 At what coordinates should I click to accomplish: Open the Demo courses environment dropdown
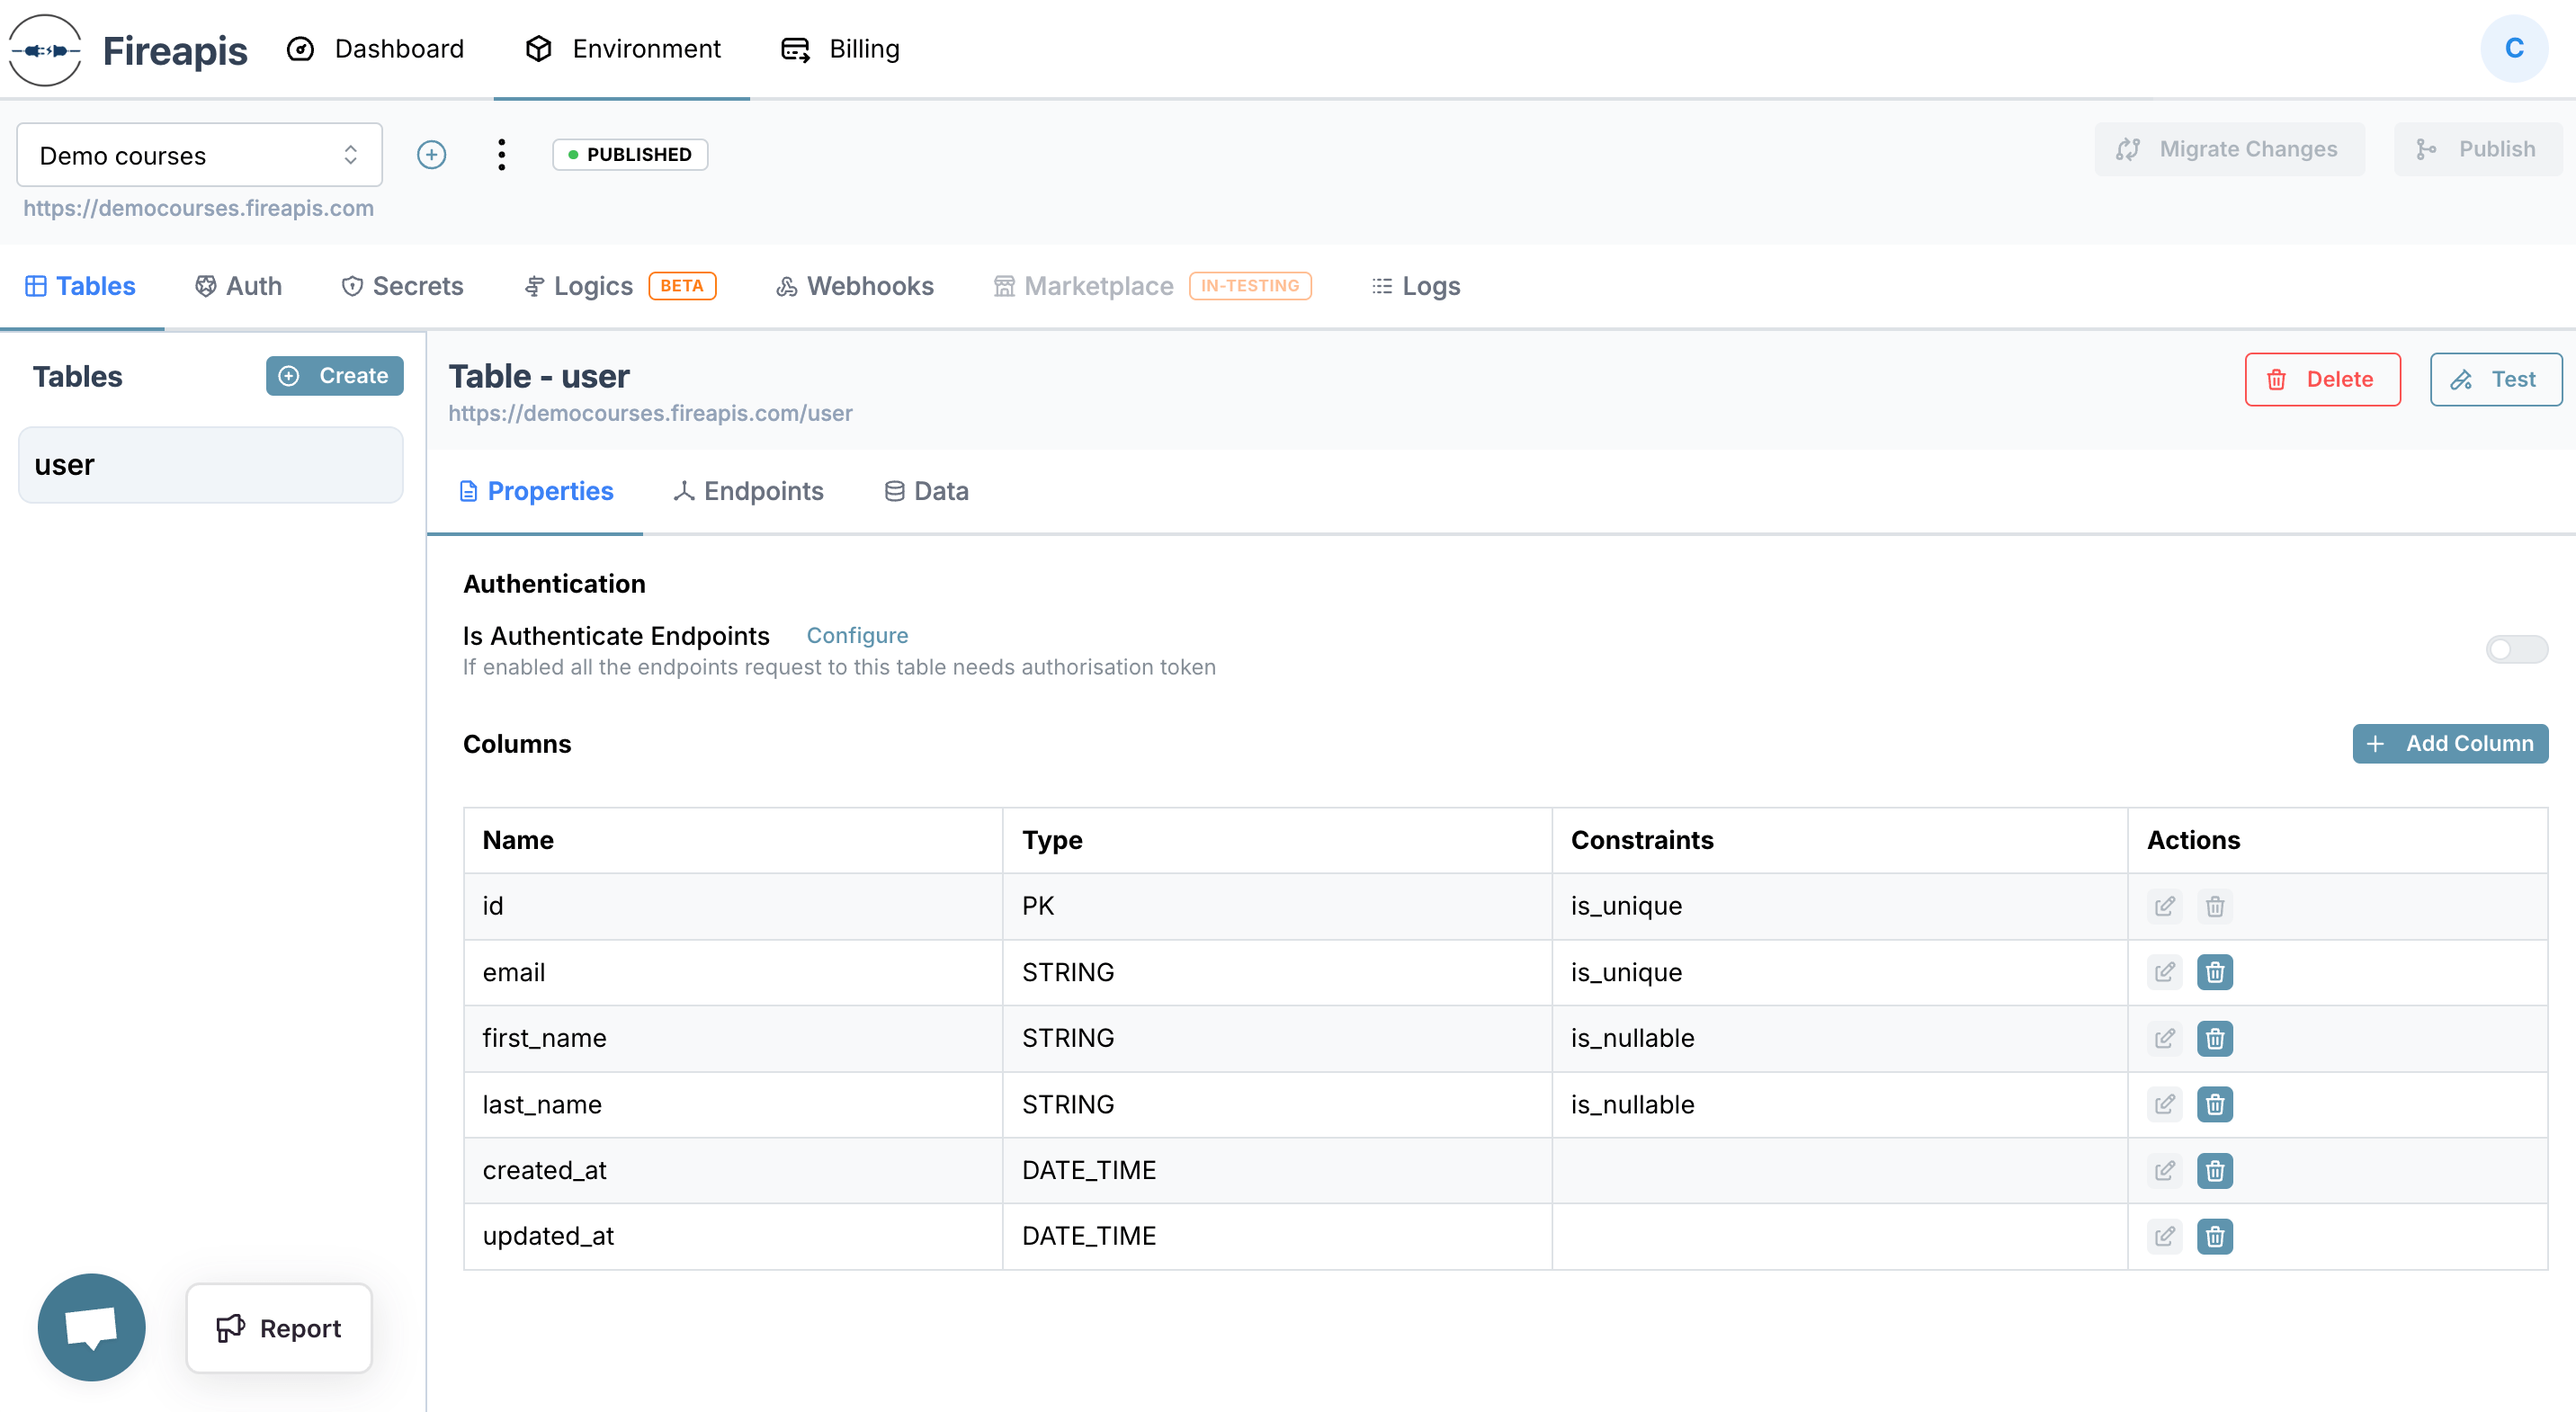click(x=199, y=155)
